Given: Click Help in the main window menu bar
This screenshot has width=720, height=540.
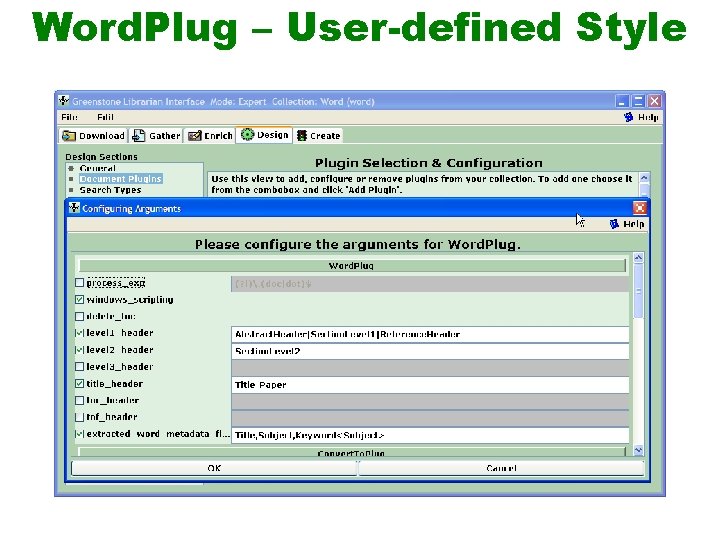Looking at the screenshot, I should point(641,117).
